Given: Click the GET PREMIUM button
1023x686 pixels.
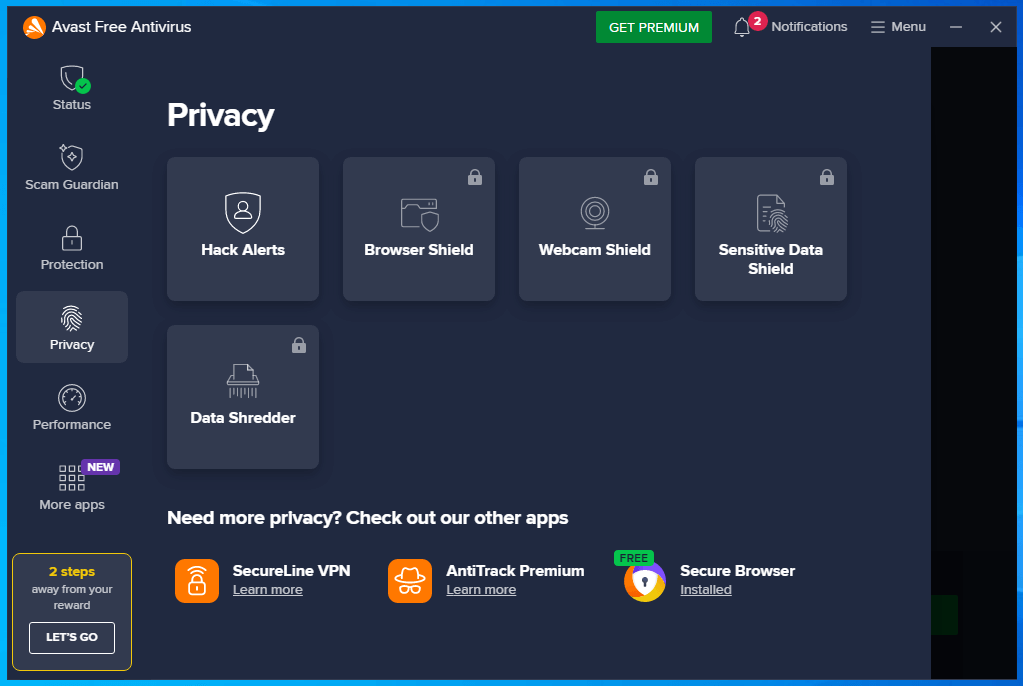Looking at the screenshot, I should click(x=654, y=27).
